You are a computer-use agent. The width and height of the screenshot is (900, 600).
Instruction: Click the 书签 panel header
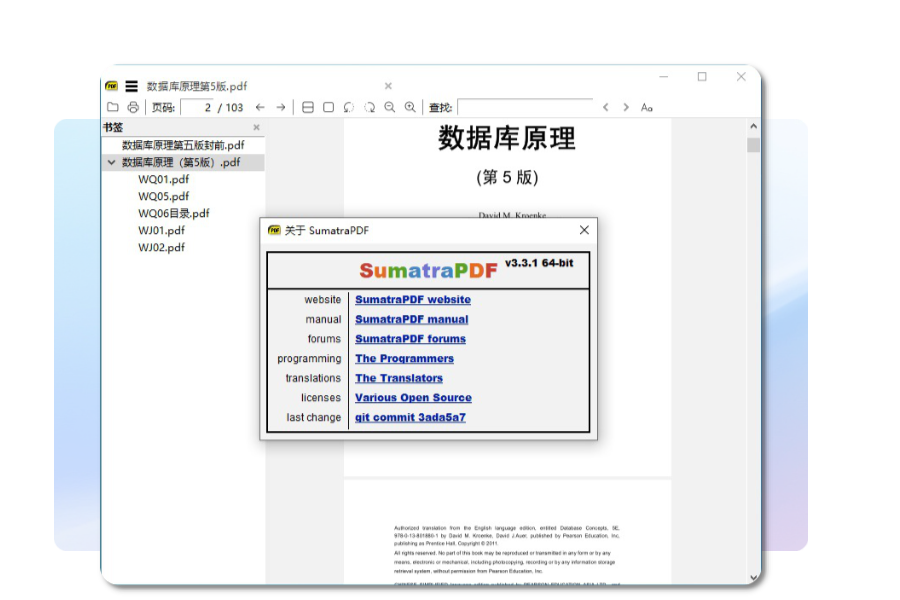pyautogui.click(x=112, y=127)
